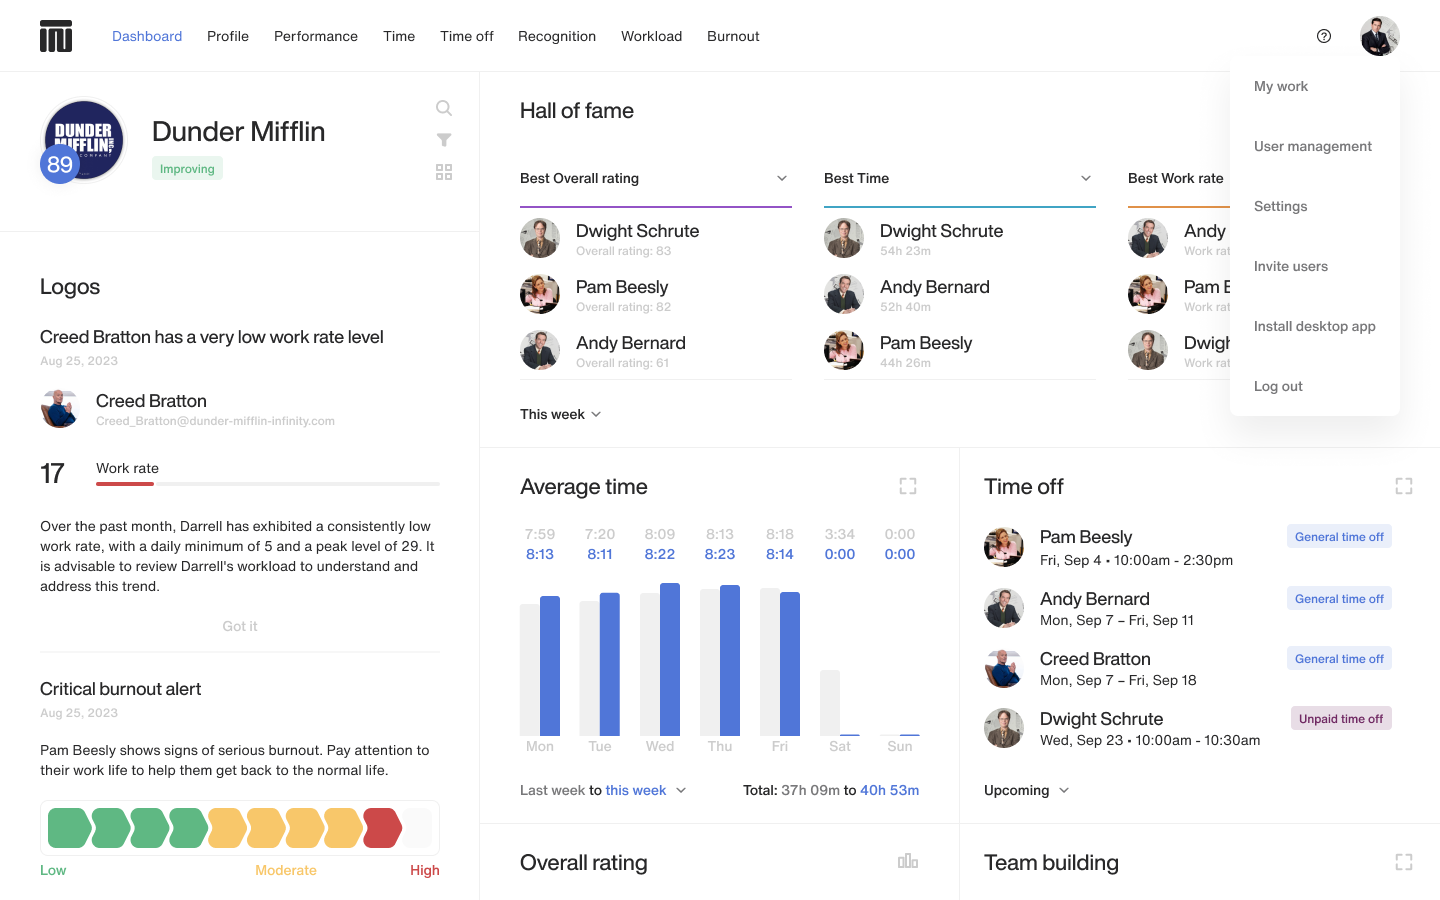The height and width of the screenshot is (900, 1440).
Task: Expand the This week selector in Hall of fame
Action: 560,413
